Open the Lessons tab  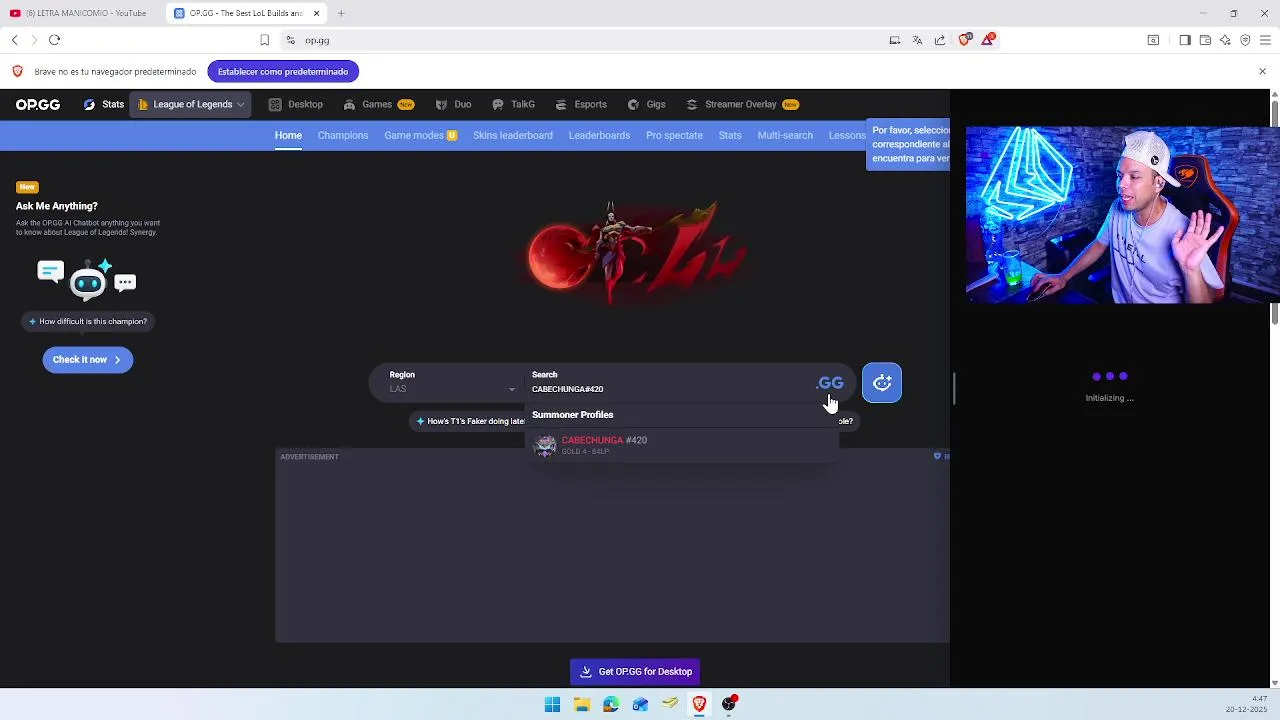(847, 135)
